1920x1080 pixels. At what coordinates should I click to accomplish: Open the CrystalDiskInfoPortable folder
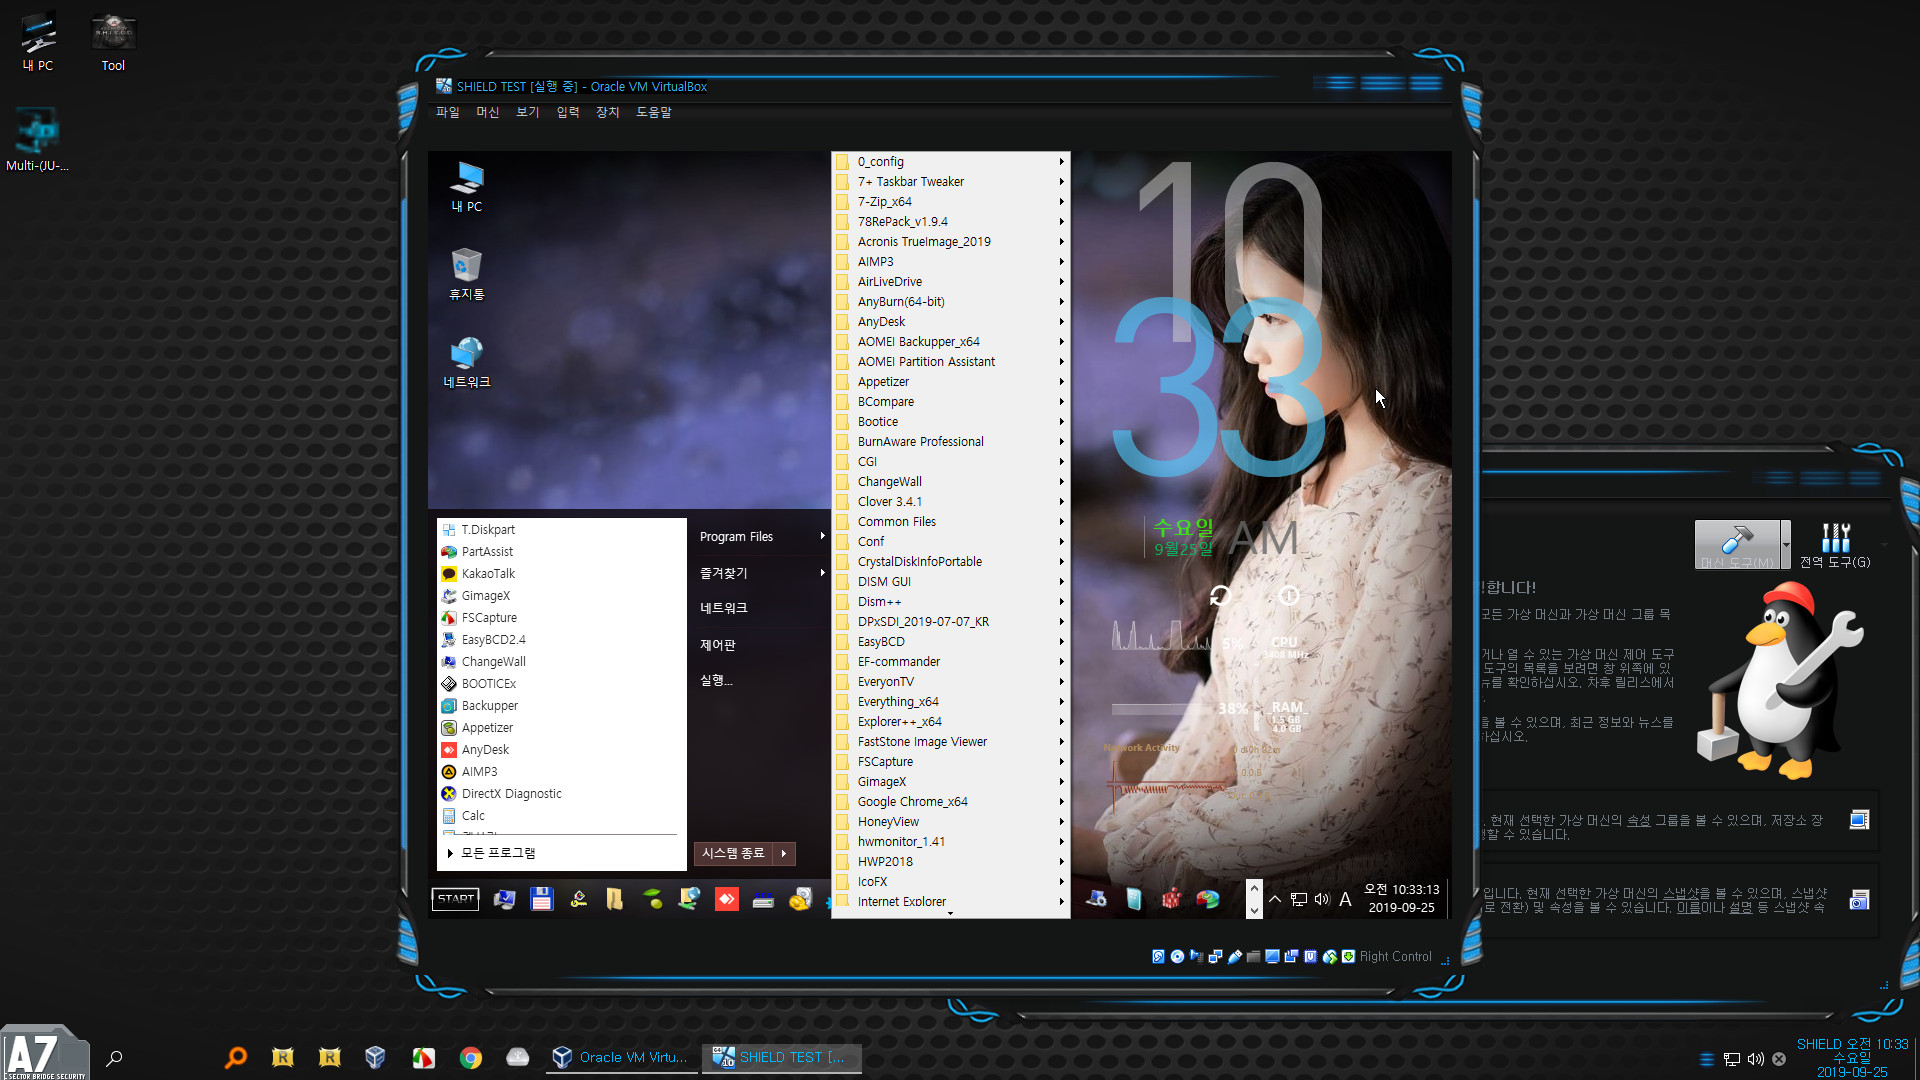click(x=951, y=562)
